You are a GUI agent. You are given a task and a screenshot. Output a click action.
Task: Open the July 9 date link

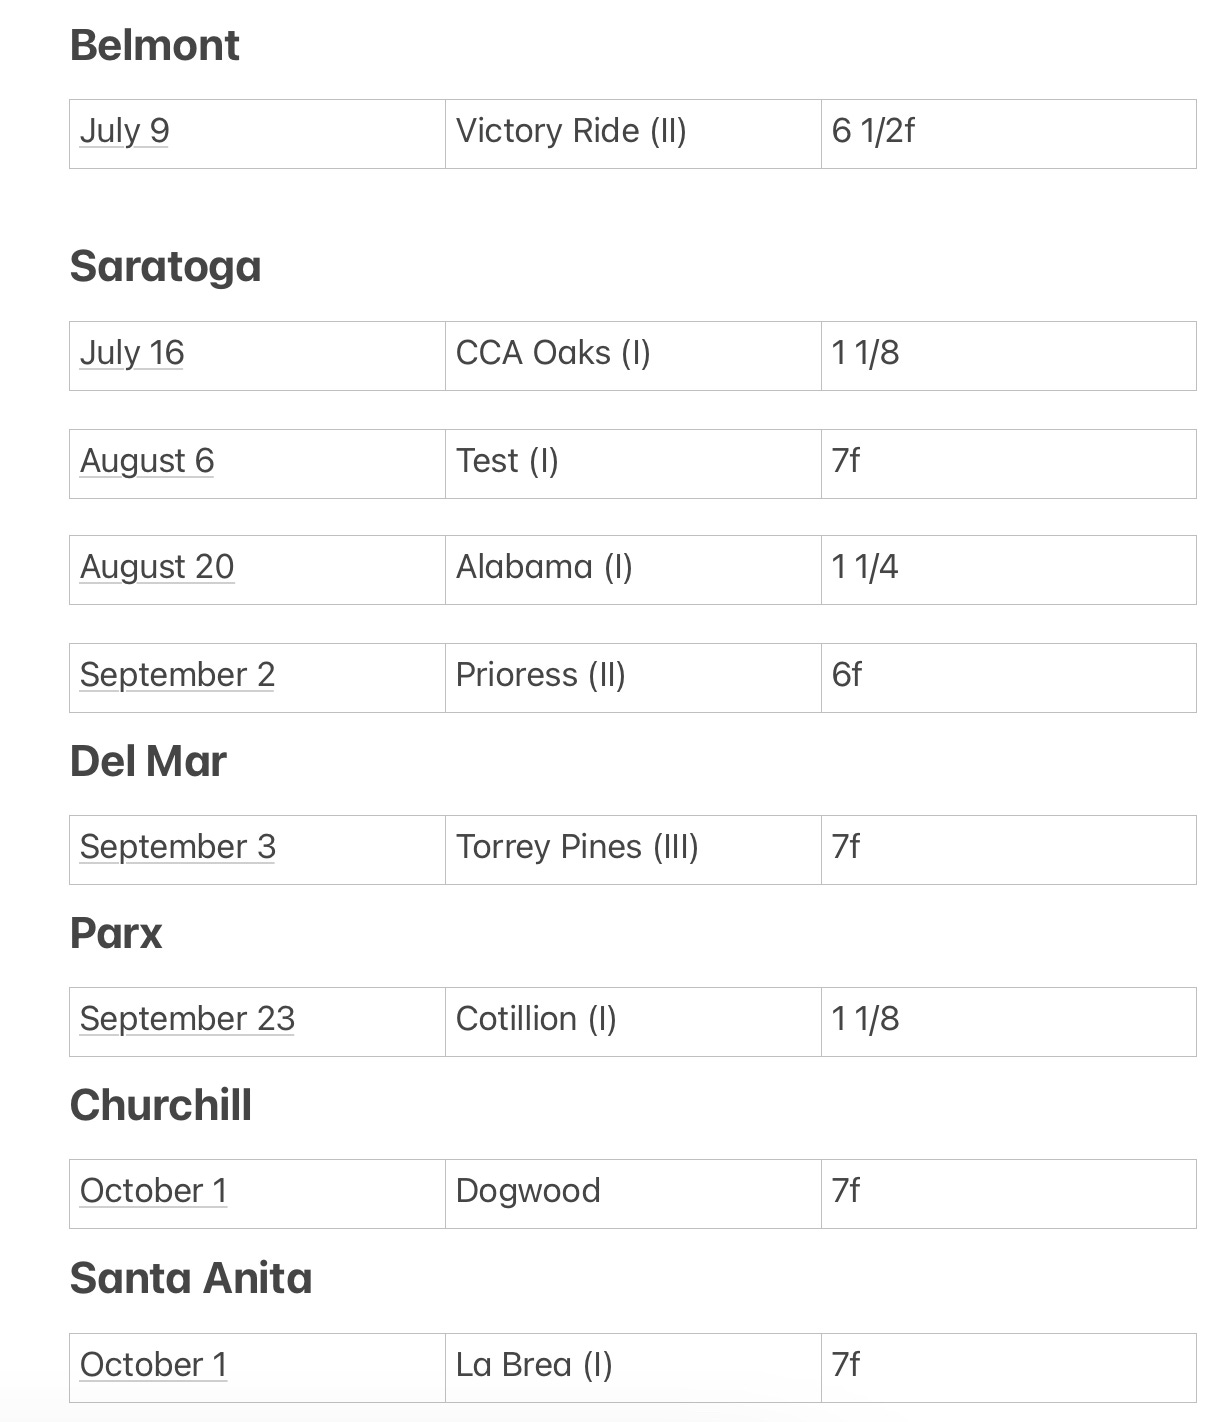click(124, 131)
